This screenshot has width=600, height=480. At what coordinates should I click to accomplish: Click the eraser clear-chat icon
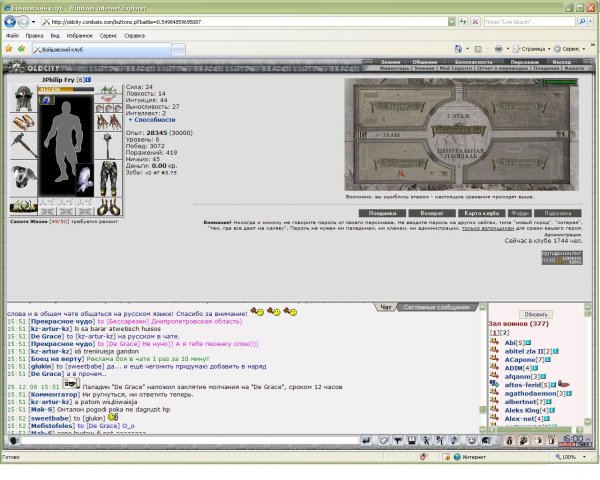pyautogui.click(x=383, y=441)
